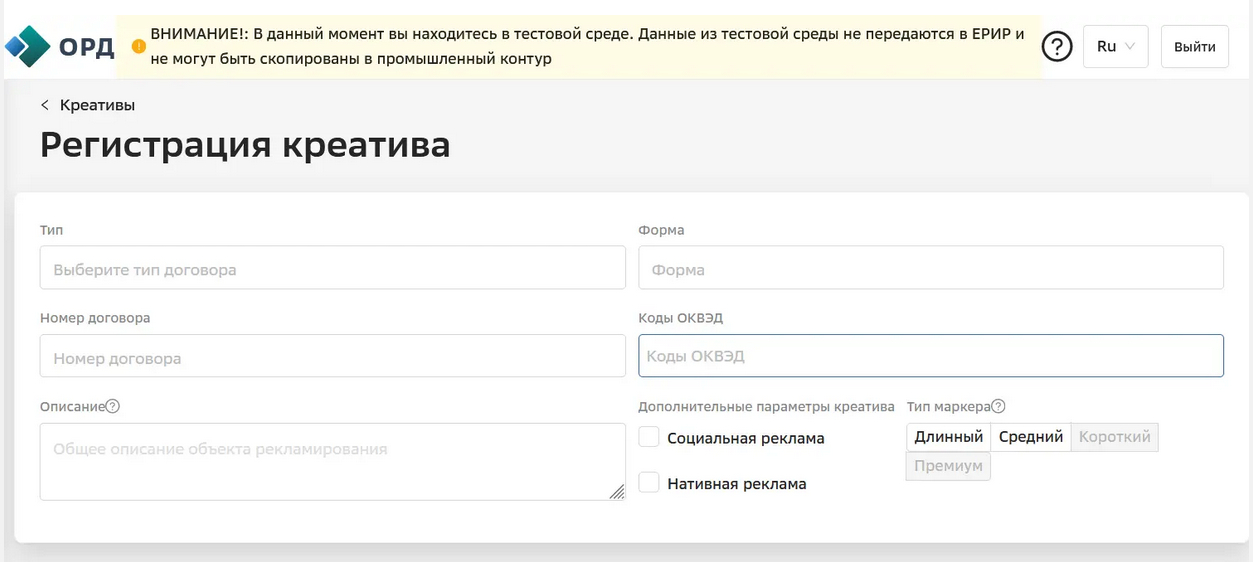Select the Средний marker type
1253x562 pixels.
[1030, 437]
